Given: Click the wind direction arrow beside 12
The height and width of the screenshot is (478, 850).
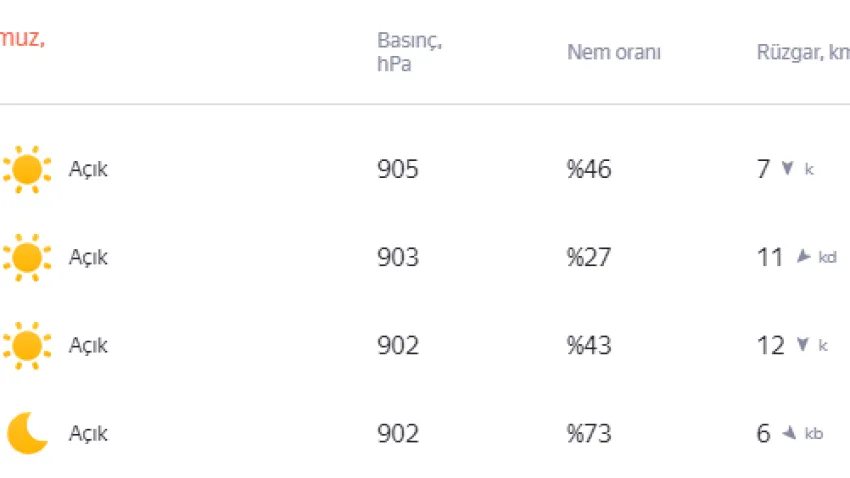Looking at the screenshot, I should 802,345.
